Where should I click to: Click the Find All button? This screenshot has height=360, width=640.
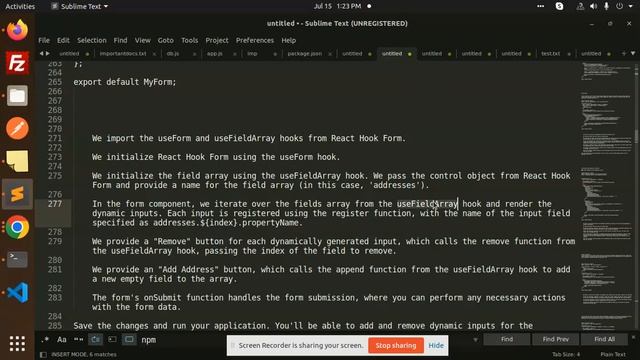604,339
